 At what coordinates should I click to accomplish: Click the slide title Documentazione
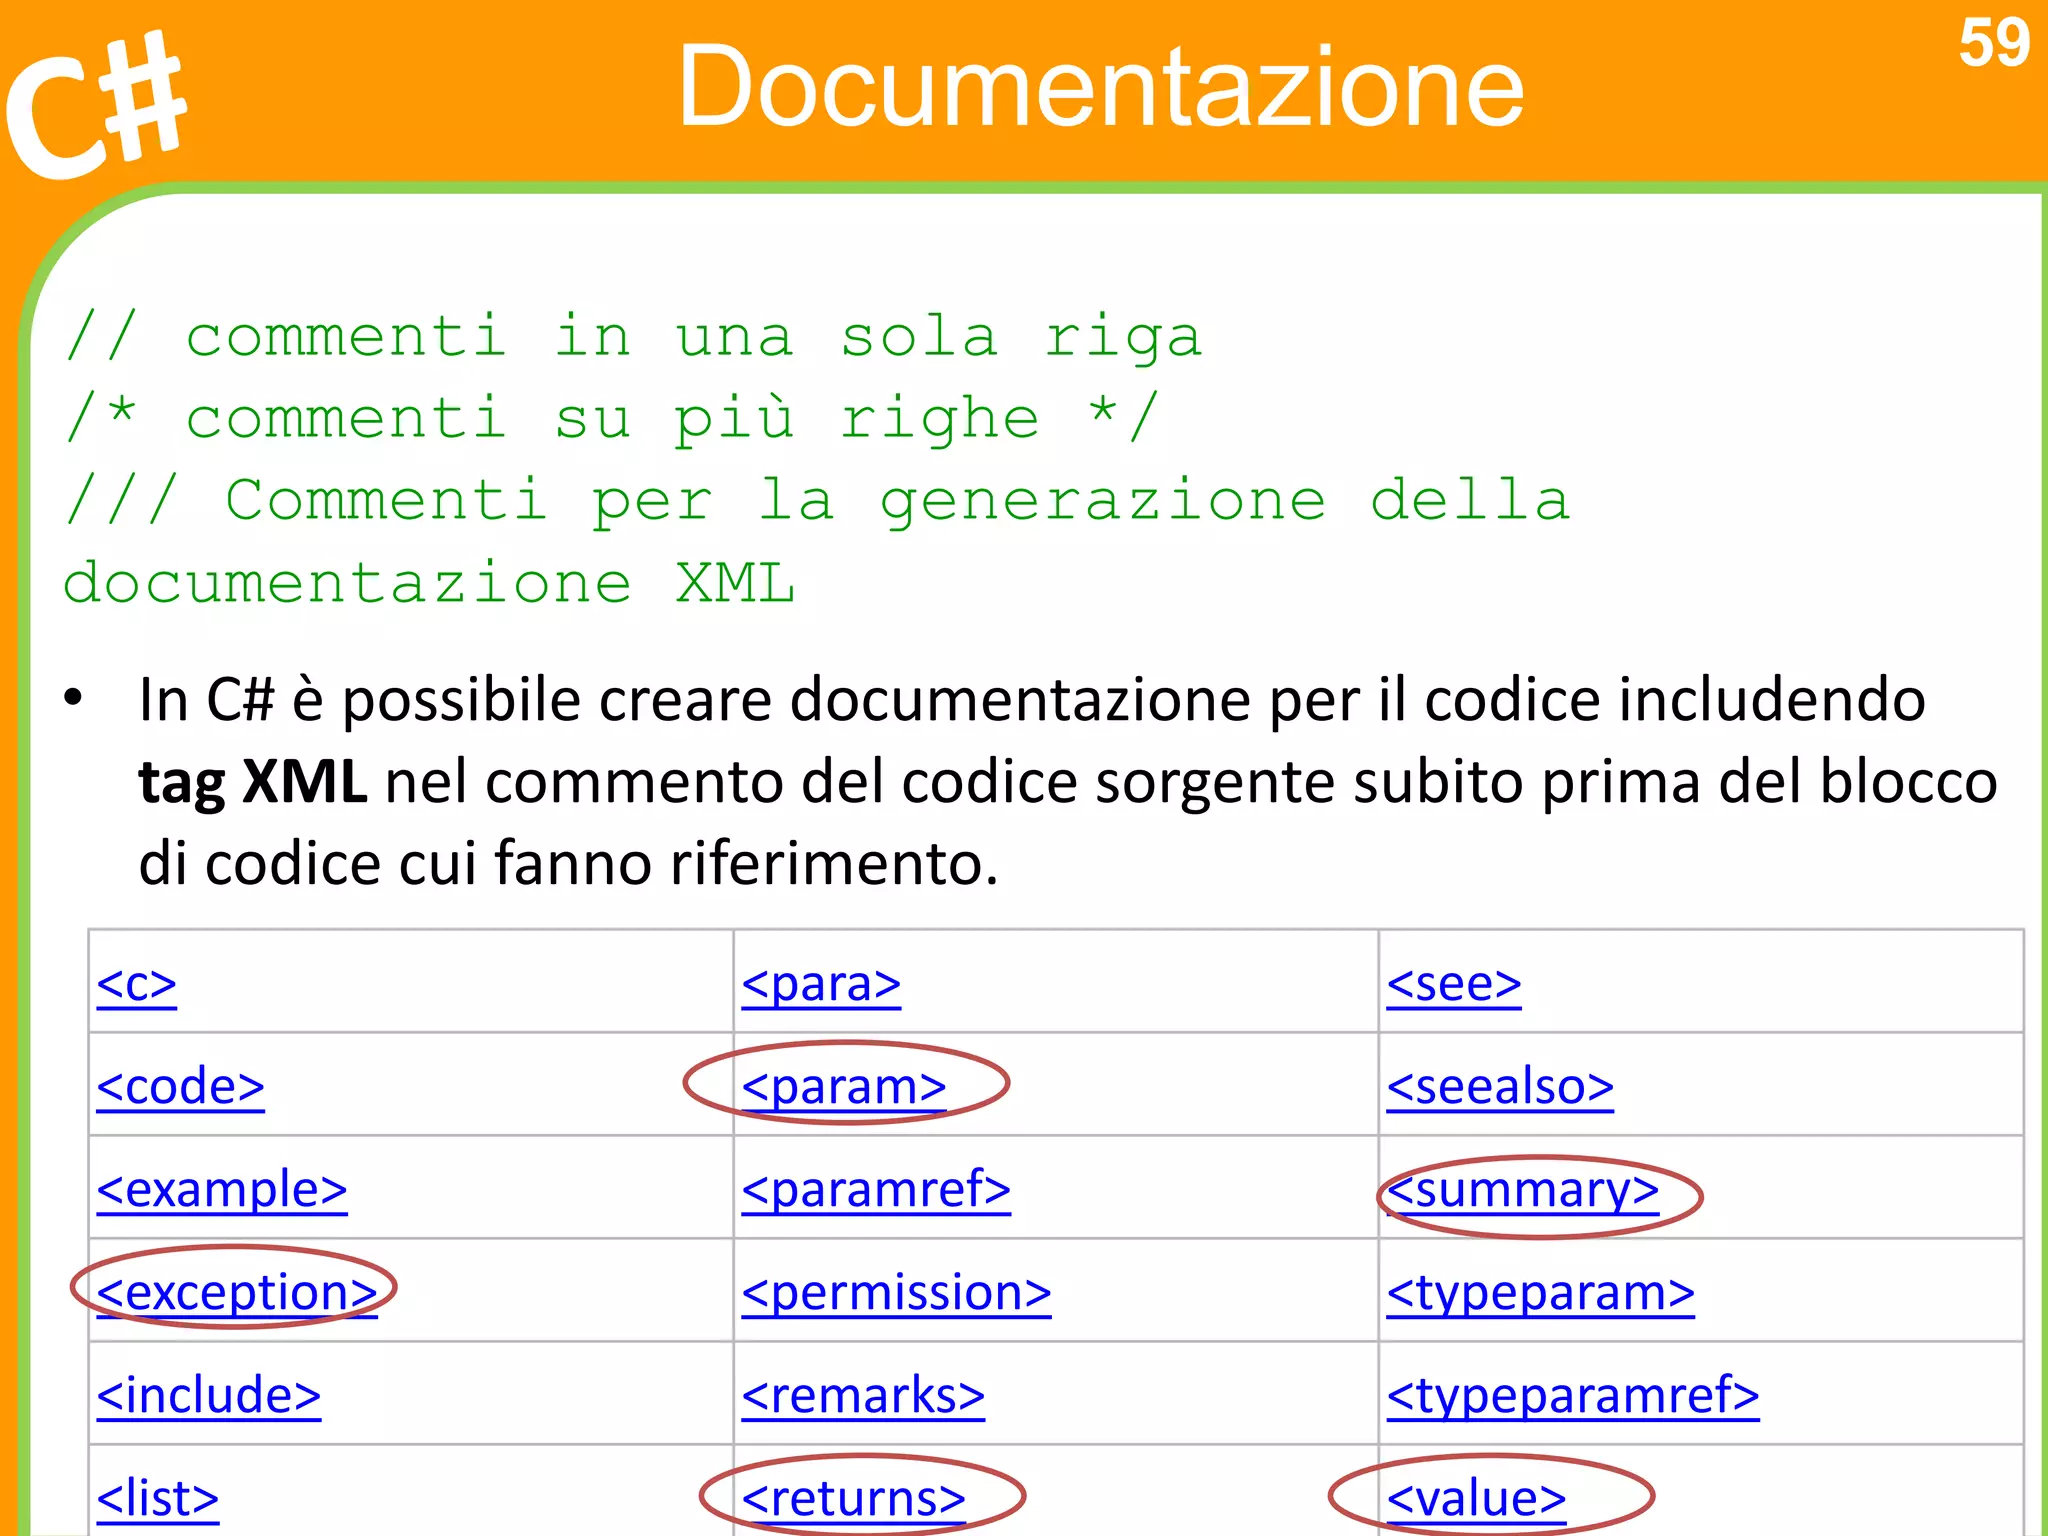click(1100, 88)
